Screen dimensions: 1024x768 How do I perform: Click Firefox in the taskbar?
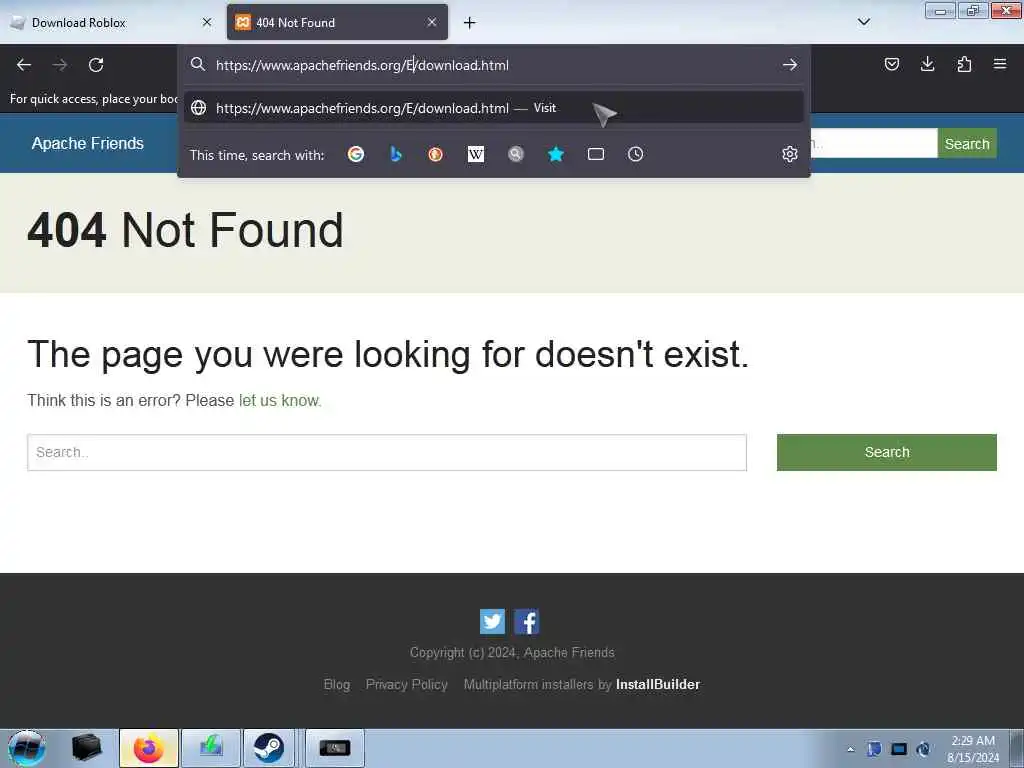click(x=149, y=748)
